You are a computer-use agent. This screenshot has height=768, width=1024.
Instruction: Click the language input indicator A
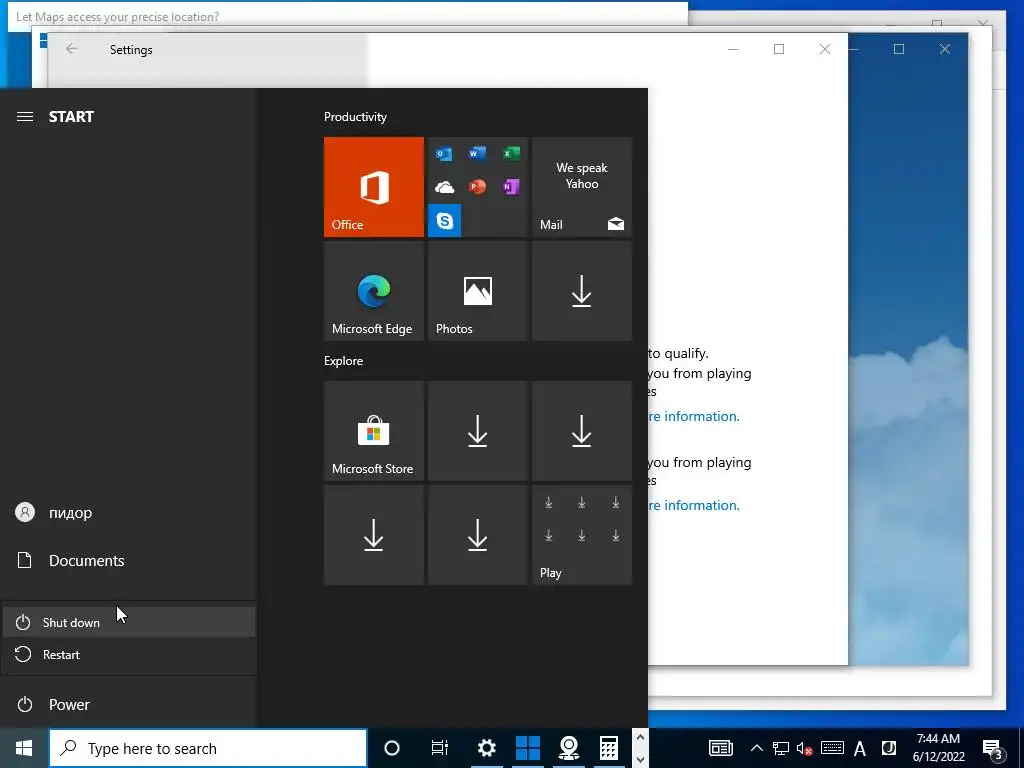pyautogui.click(x=860, y=748)
